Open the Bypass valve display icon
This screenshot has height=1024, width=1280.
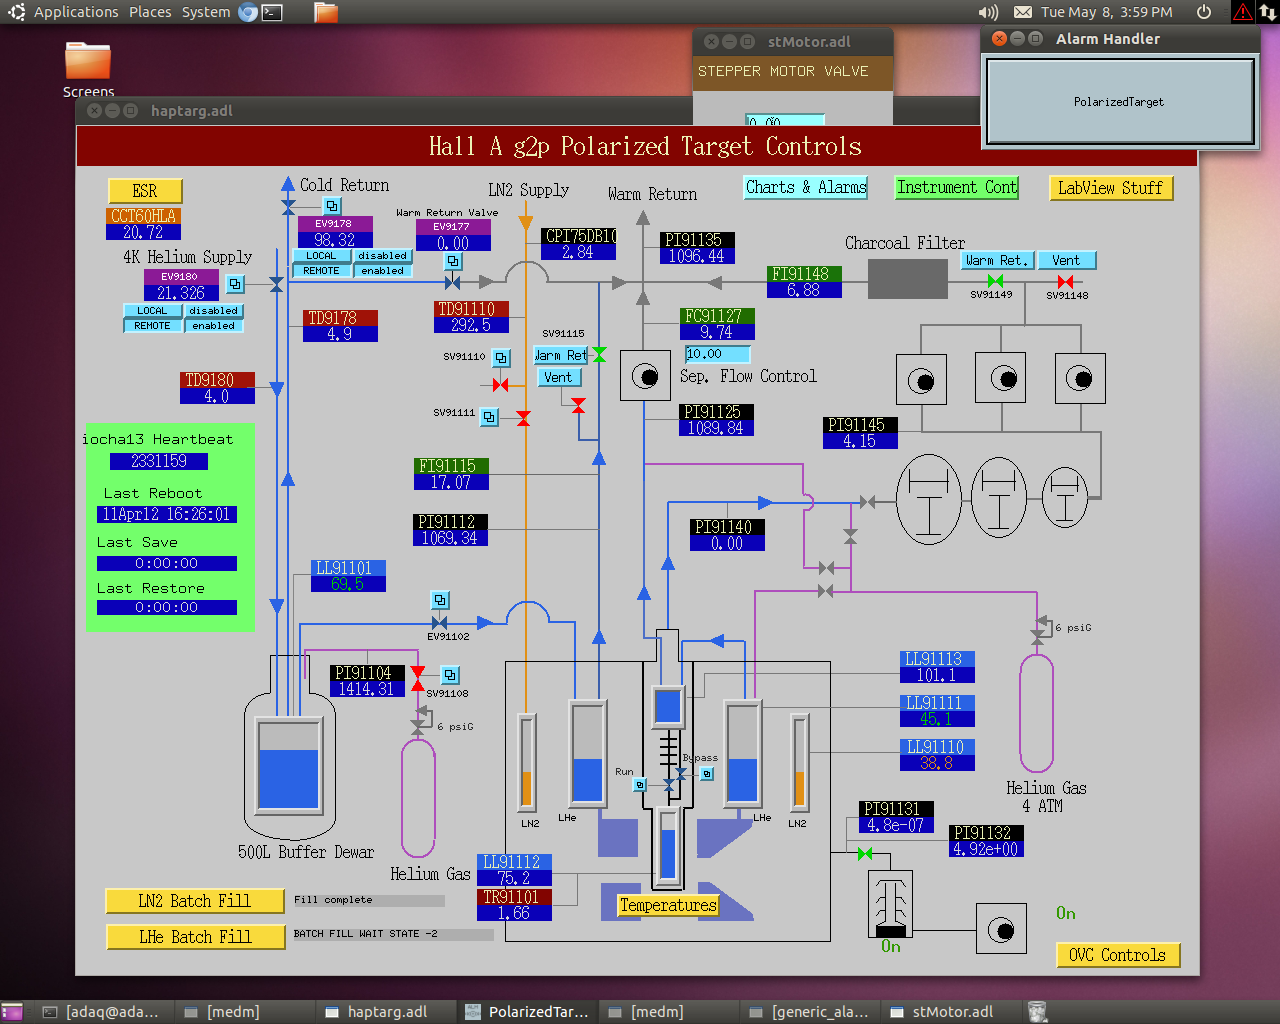pyautogui.click(x=707, y=773)
